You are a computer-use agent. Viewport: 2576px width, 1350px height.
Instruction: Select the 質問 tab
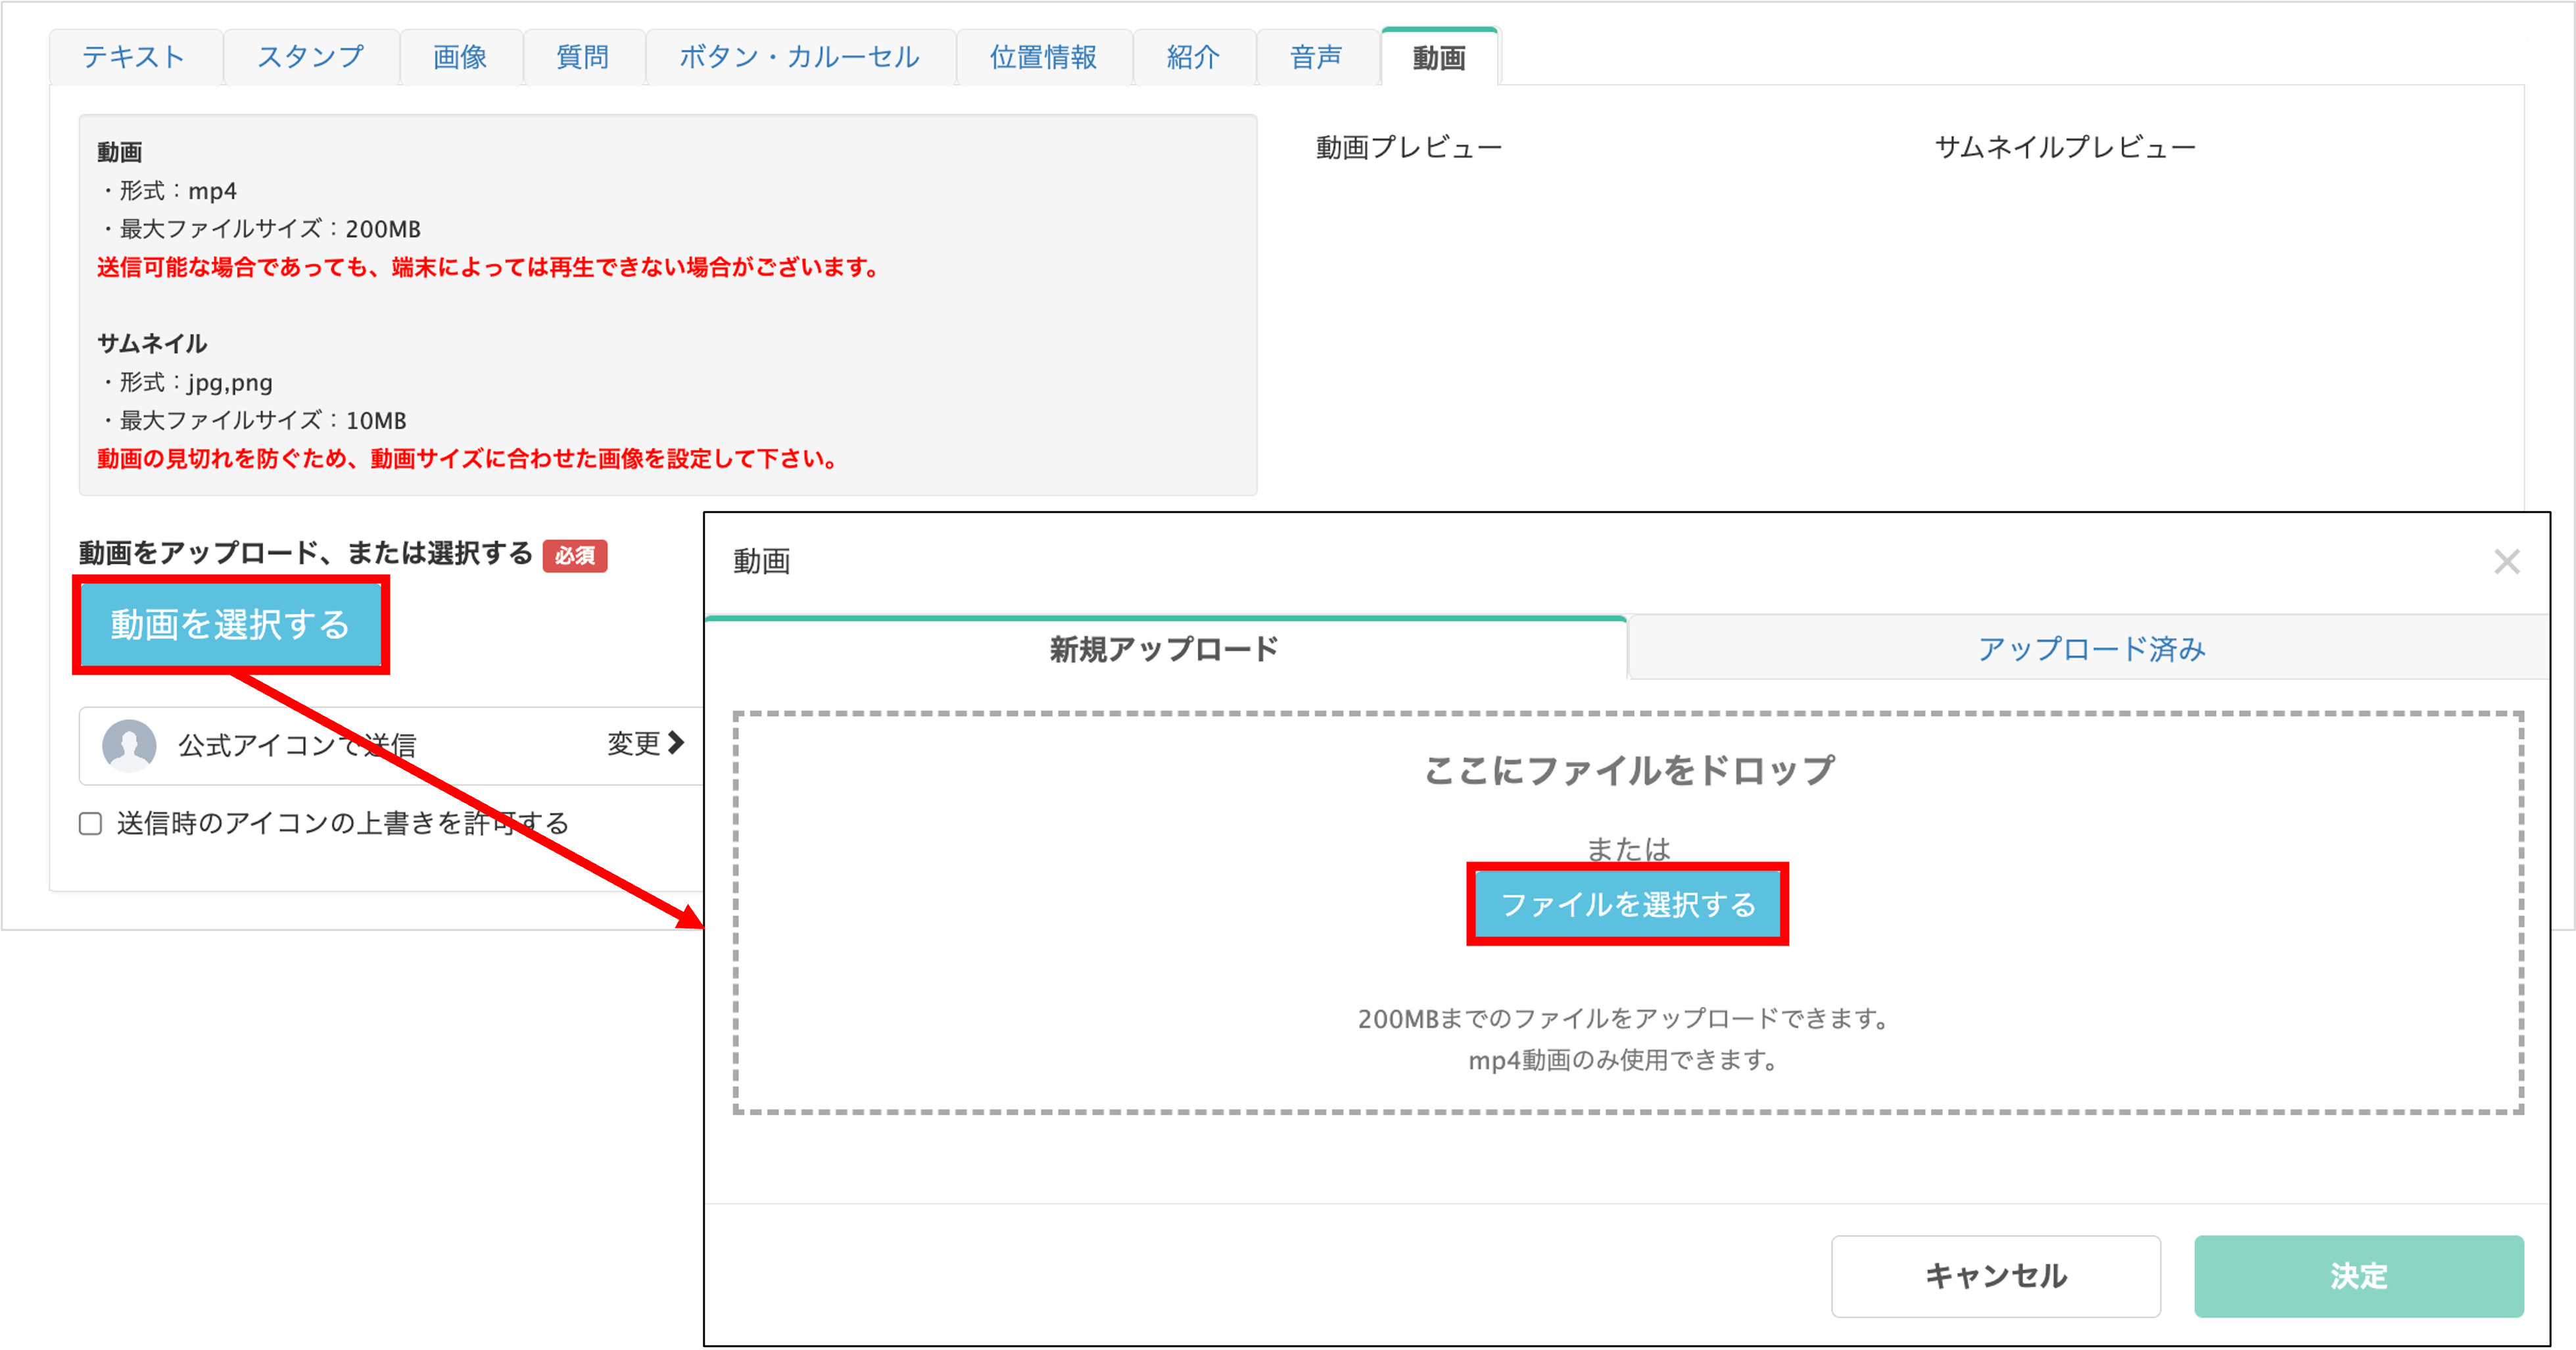click(x=584, y=57)
